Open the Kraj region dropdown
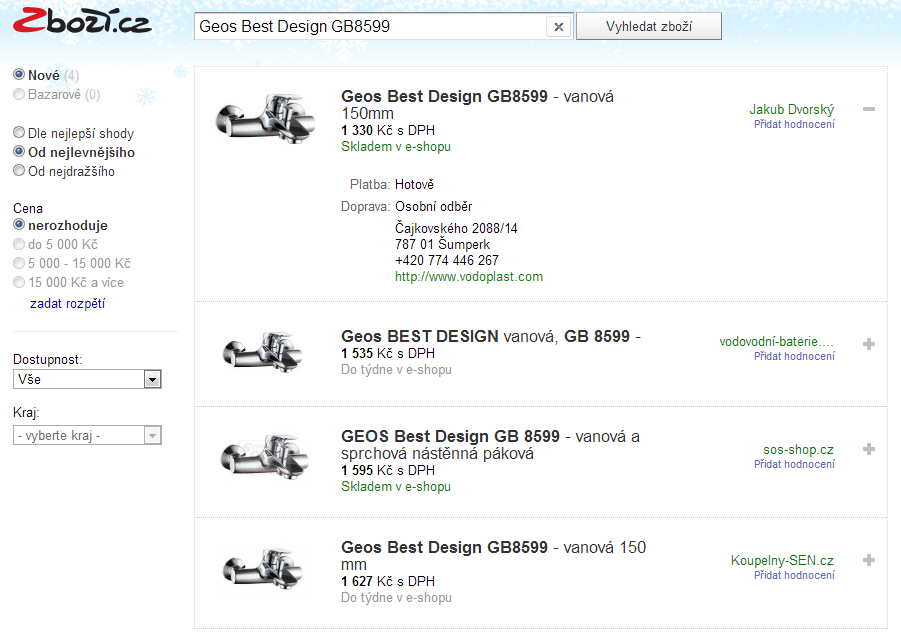This screenshot has height=636, width=901. tap(87, 436)
